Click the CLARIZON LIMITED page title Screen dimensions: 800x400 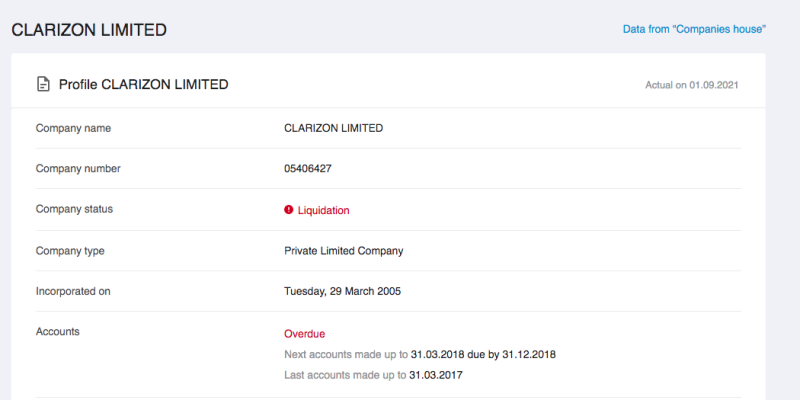[89, 30]
